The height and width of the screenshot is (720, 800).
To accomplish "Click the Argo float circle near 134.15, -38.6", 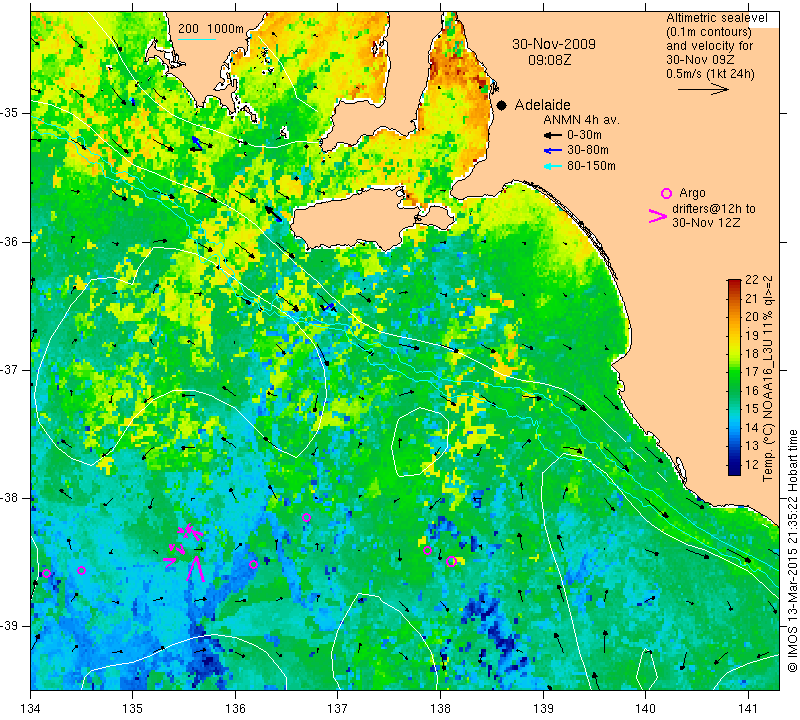I will (46, 573).
